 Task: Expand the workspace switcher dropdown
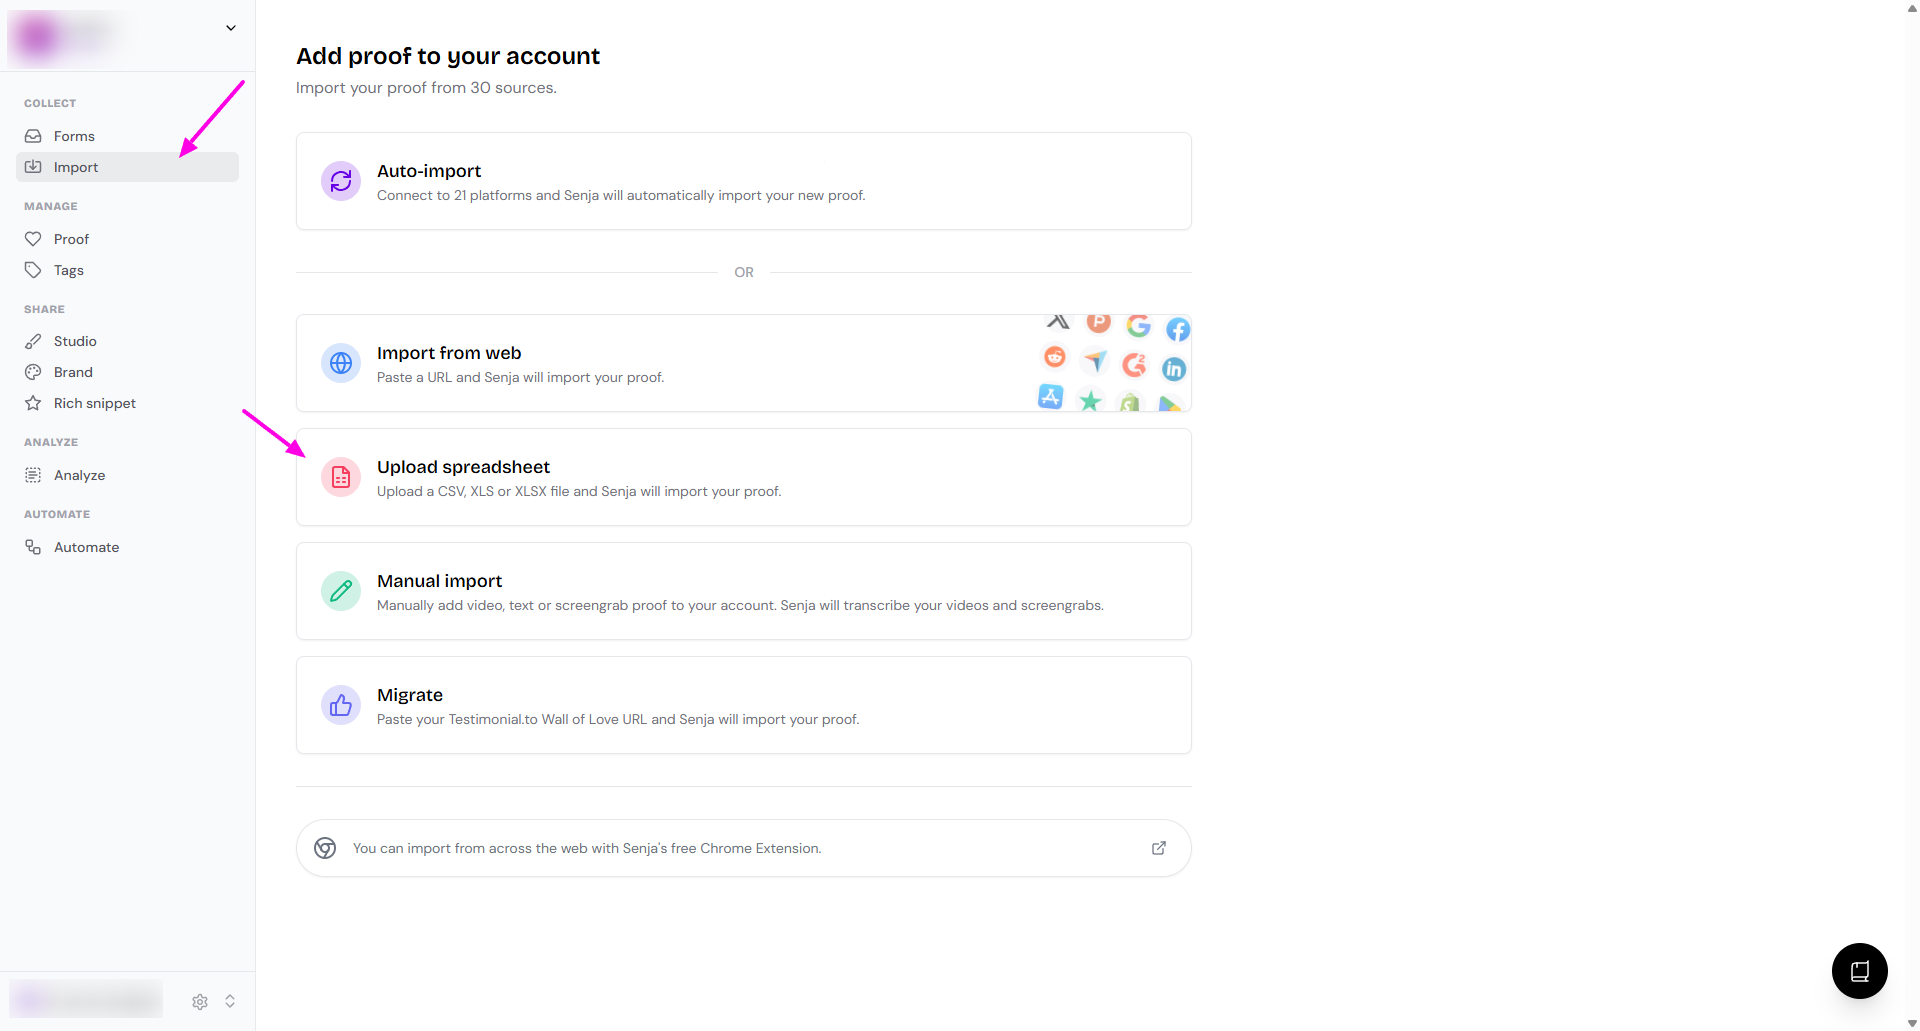coord(231,28)
